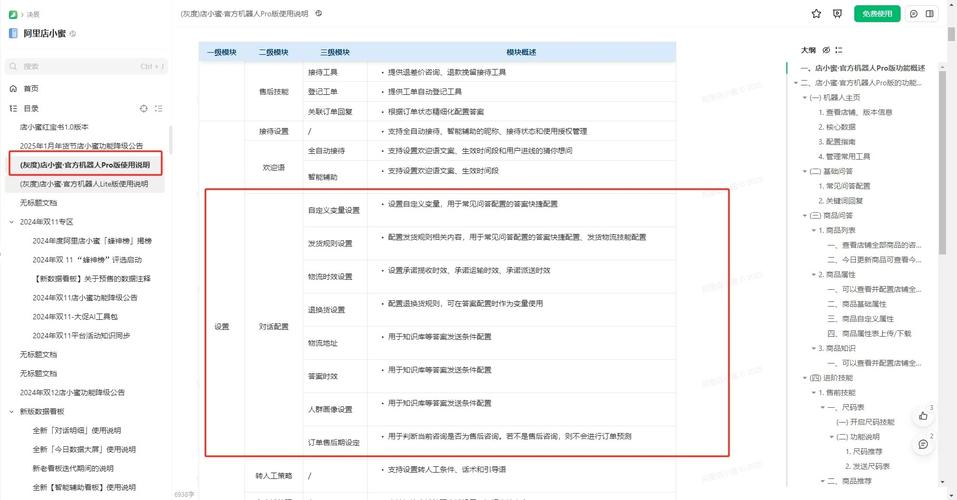Open the floating comment button showing 2
Image resolution: width=957 pixels, height=500 pixels.
tap(923, 444)
